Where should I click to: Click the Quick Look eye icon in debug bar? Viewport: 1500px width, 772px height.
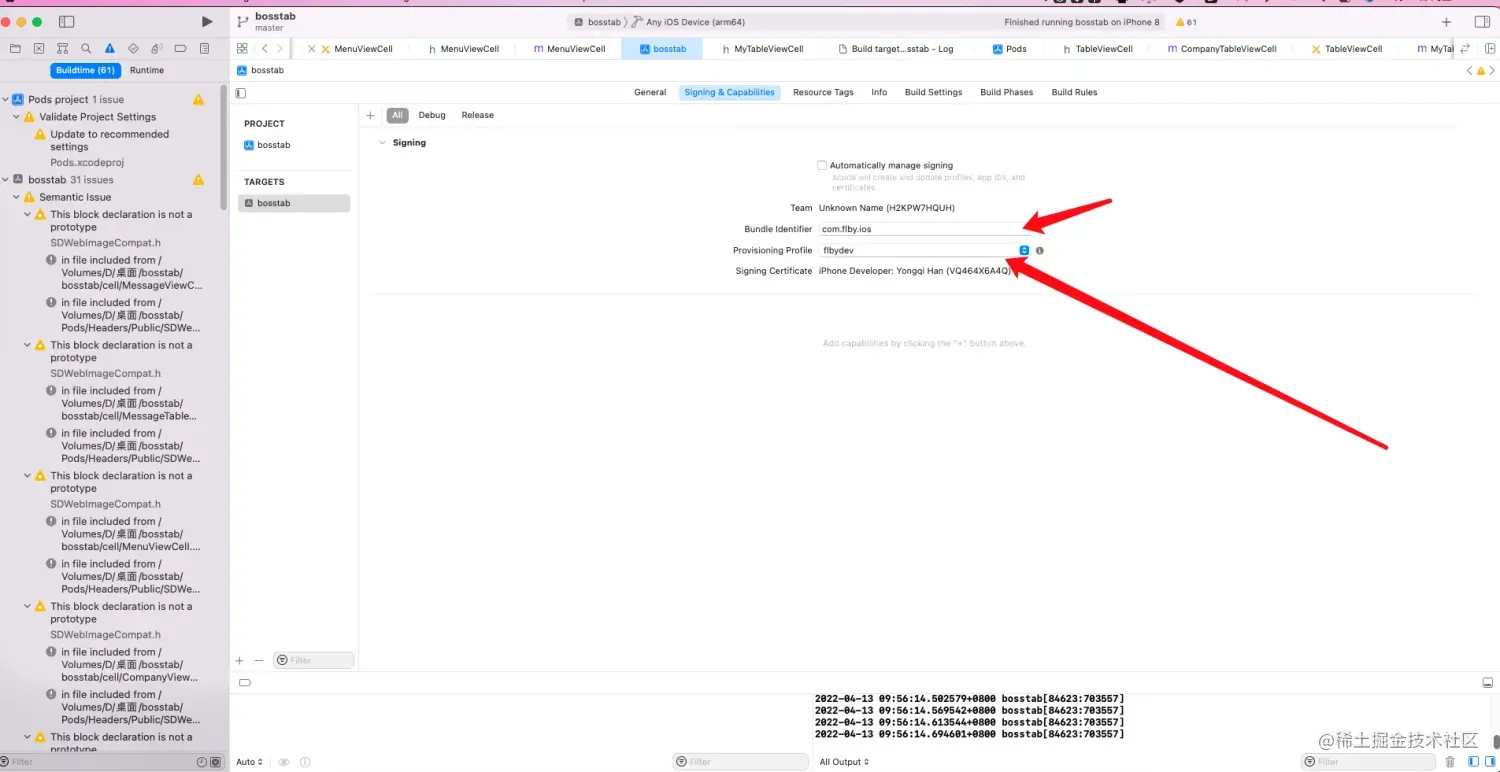pos(284,762)
